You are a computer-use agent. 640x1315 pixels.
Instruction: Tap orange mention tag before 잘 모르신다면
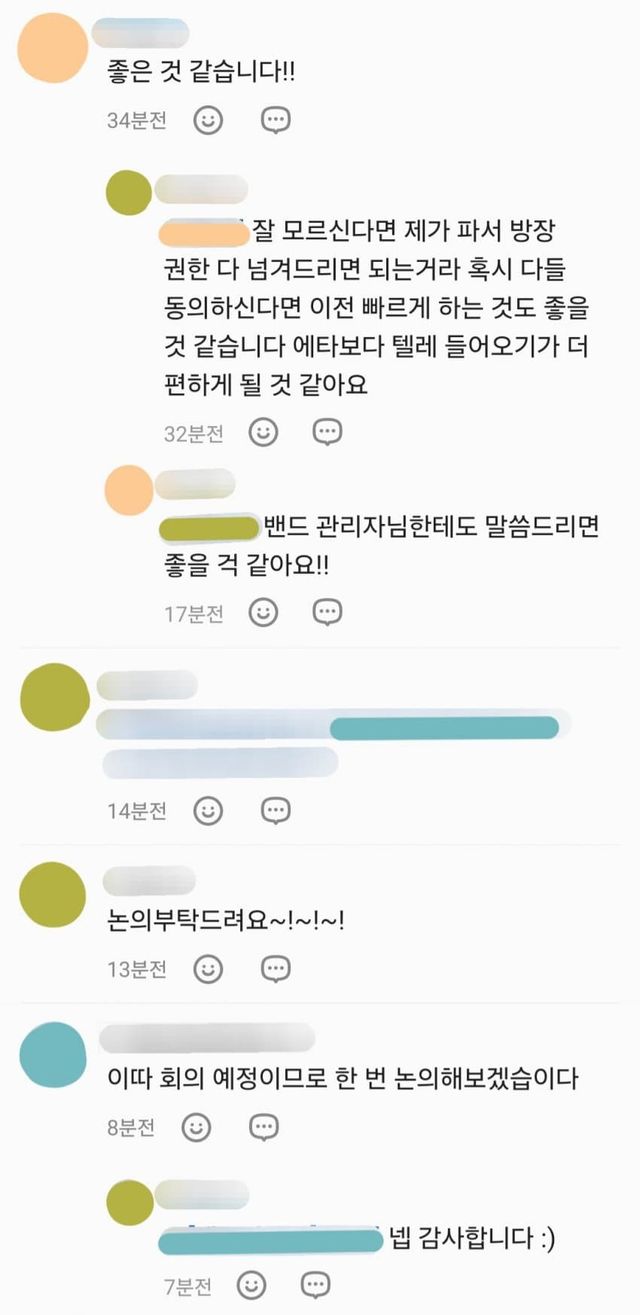[203, 234]
